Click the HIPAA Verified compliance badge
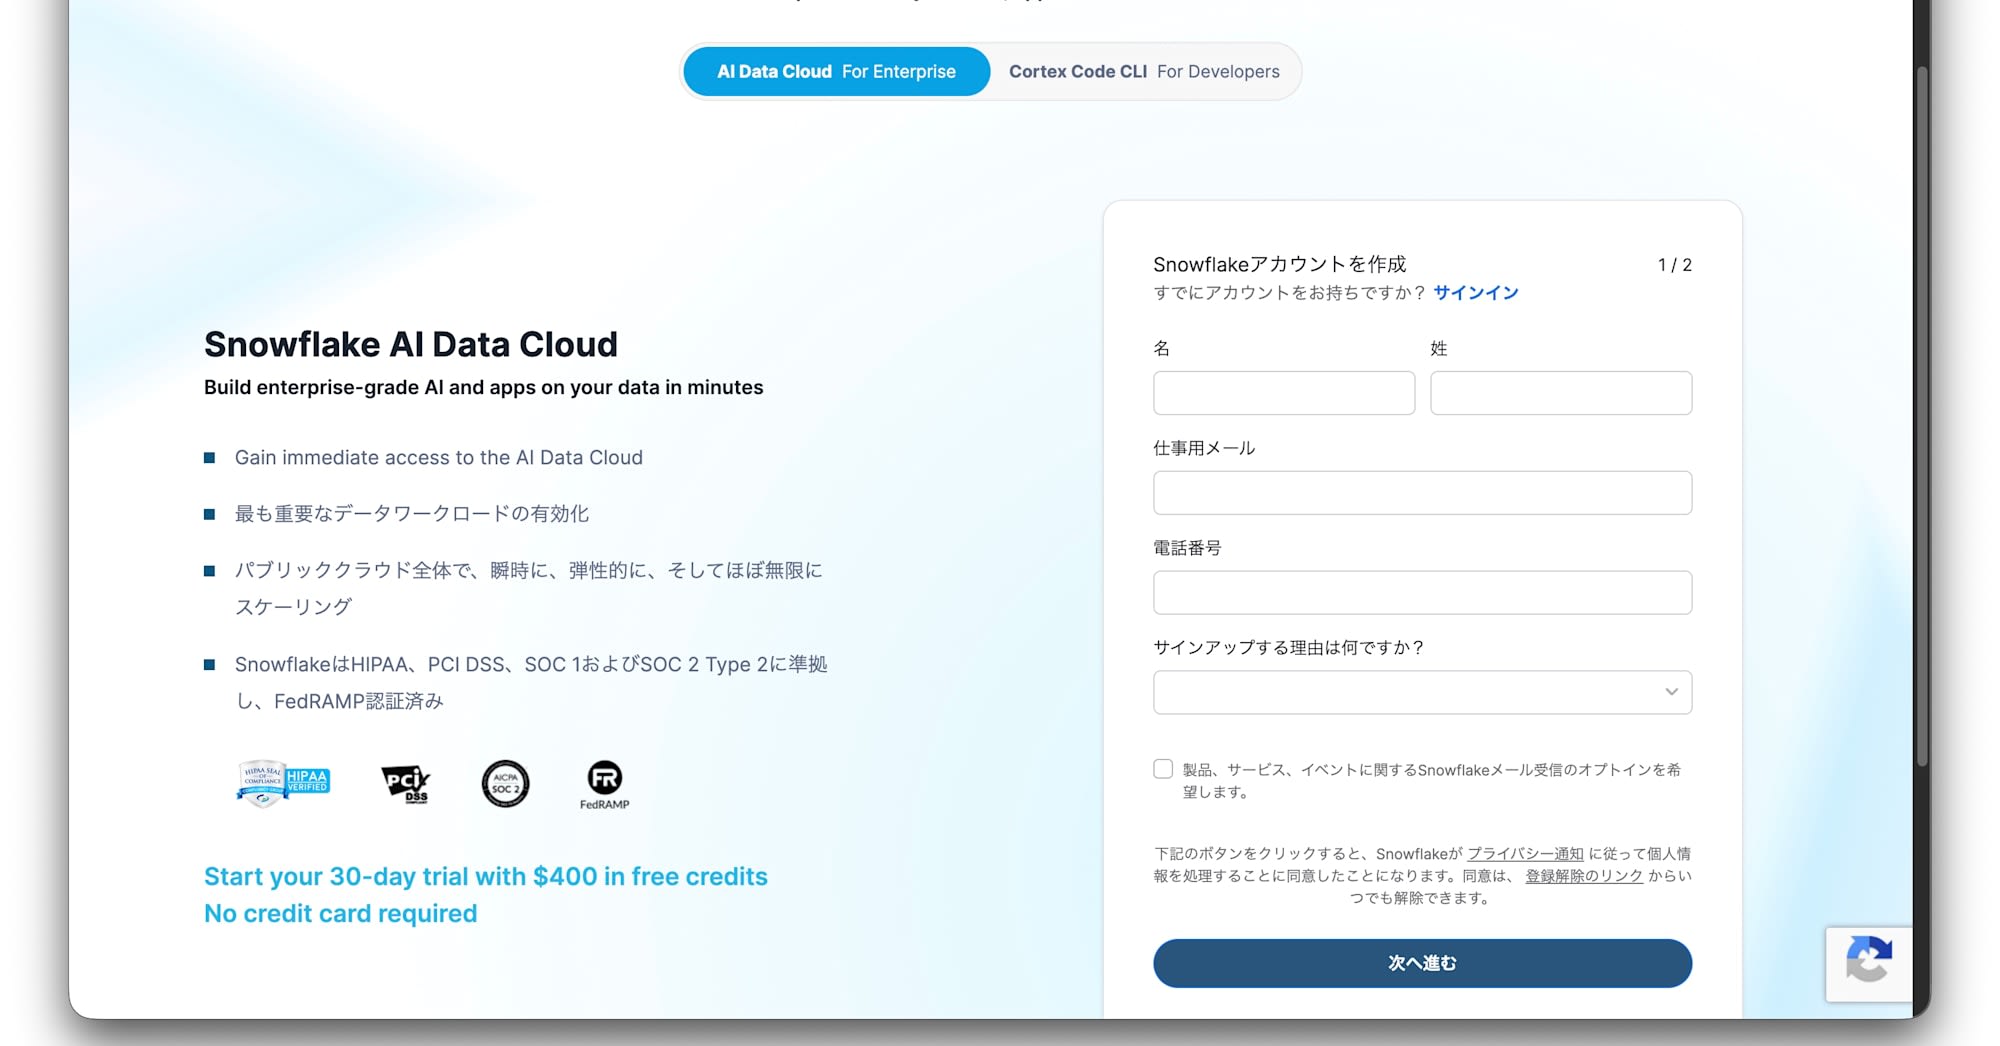The image size is (2000, 1046). [x=283, y=783]
